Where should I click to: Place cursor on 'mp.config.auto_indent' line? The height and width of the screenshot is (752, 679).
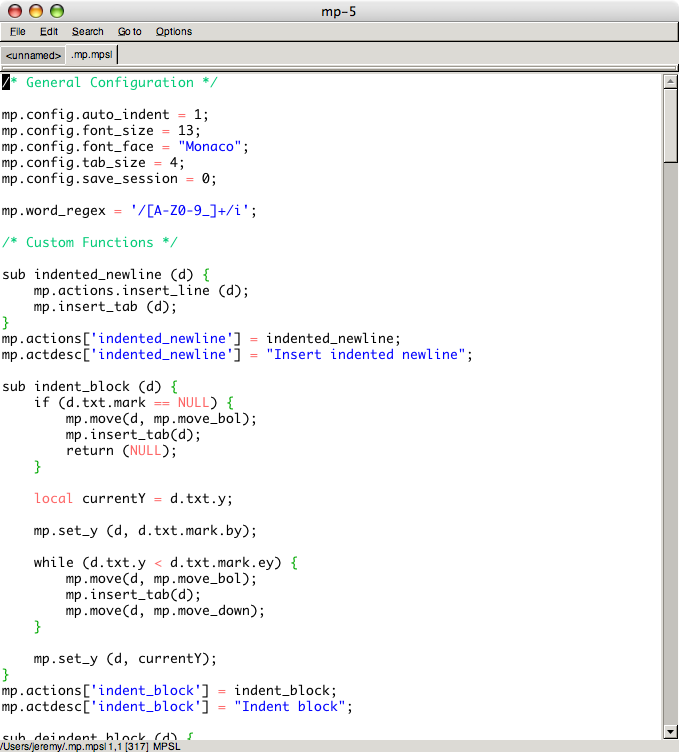point(105,115)
